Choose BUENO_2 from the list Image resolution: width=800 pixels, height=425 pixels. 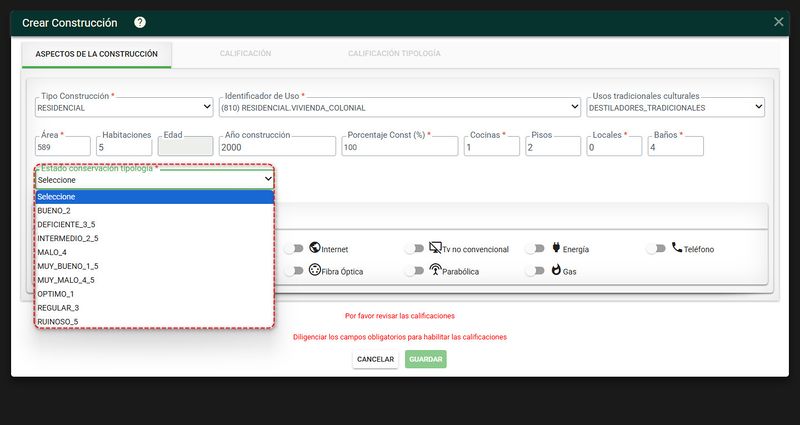[x=155, y=211]
